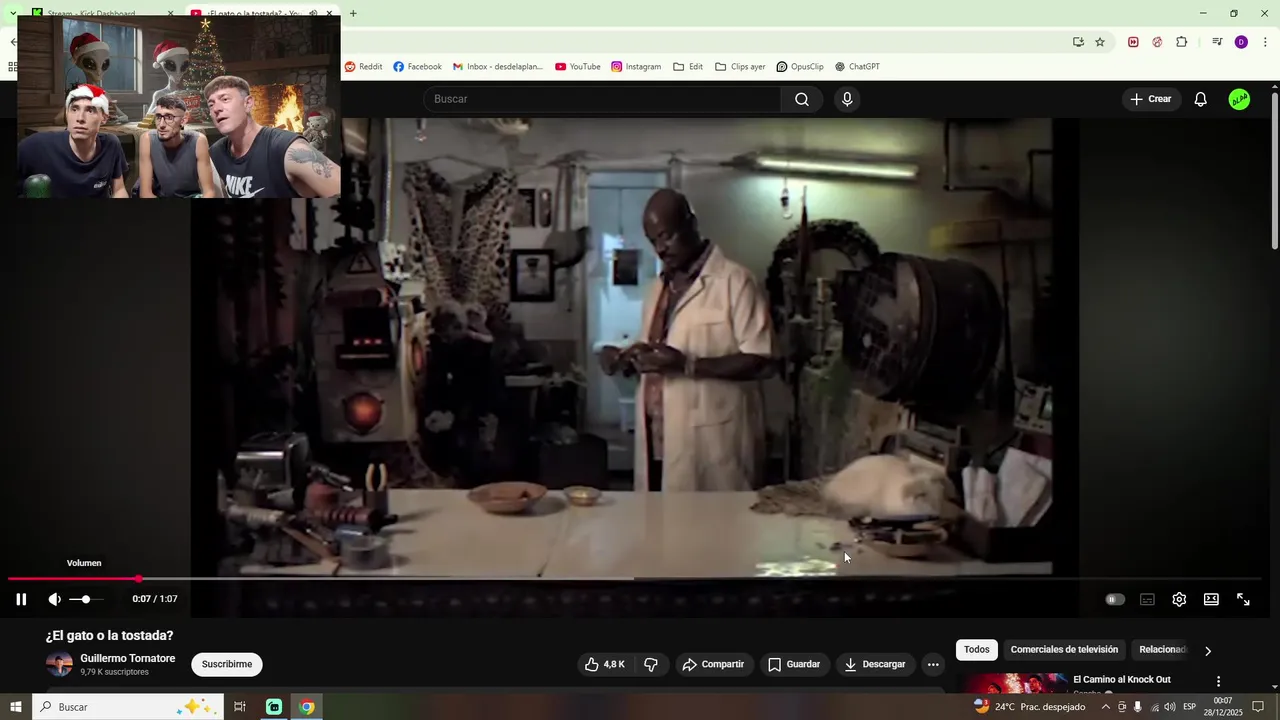Open the Guillermo Tornatore channel name link
The width and height of the screenshot is (1280, 720).
[128, 658]
